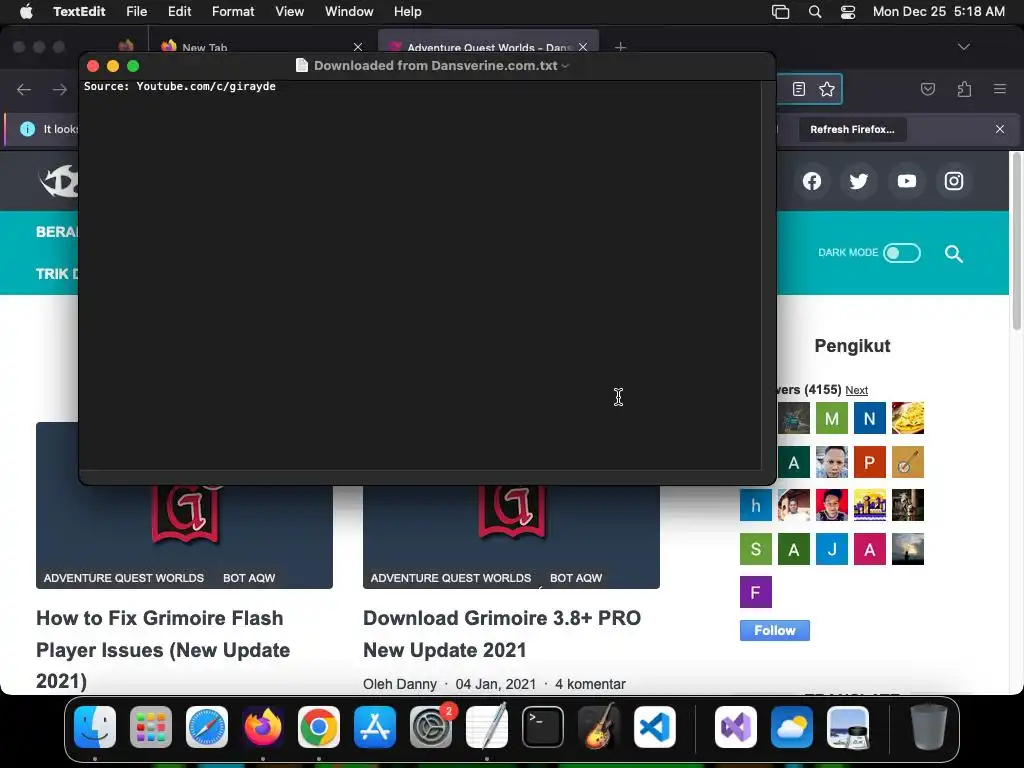Click the blue Follow button

[775, 630]
